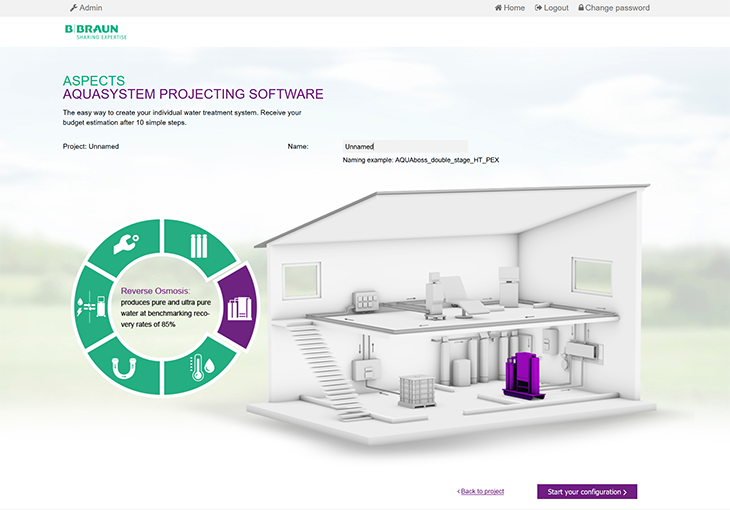Viewport: 730px width, 510px height.
Task: Select the dialysis machine supply segment
Action: pyautogui.click(x=92, y=306)
